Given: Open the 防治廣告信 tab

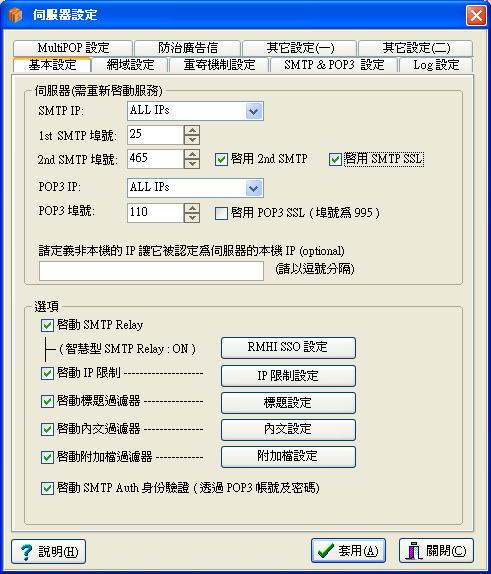Looking at the screenshot, I should [x=188, y=48].
